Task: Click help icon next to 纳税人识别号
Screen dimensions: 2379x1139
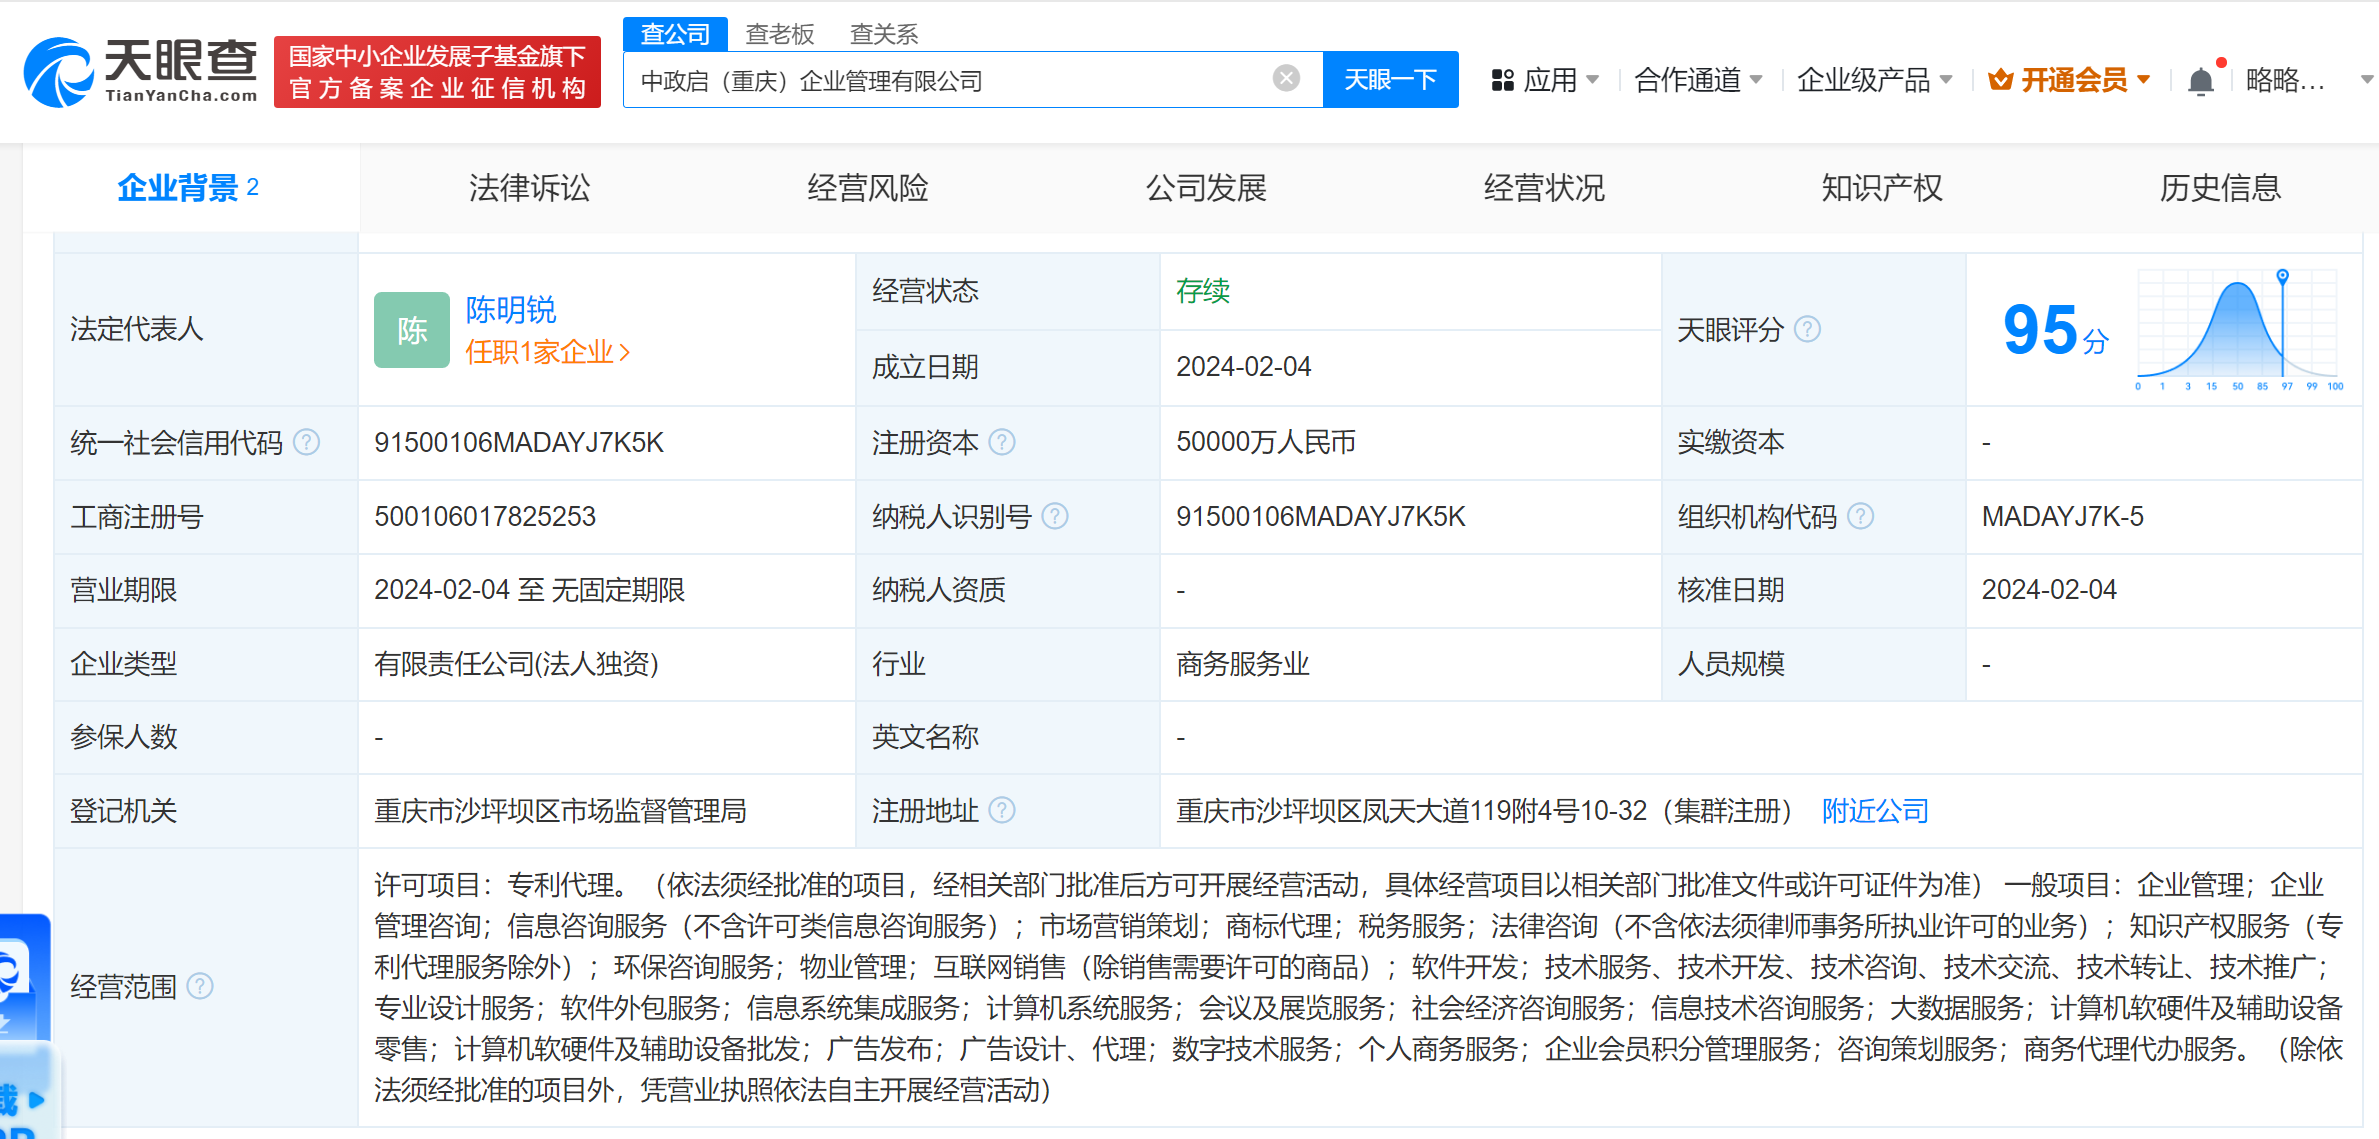Action: coord(1055,516)
